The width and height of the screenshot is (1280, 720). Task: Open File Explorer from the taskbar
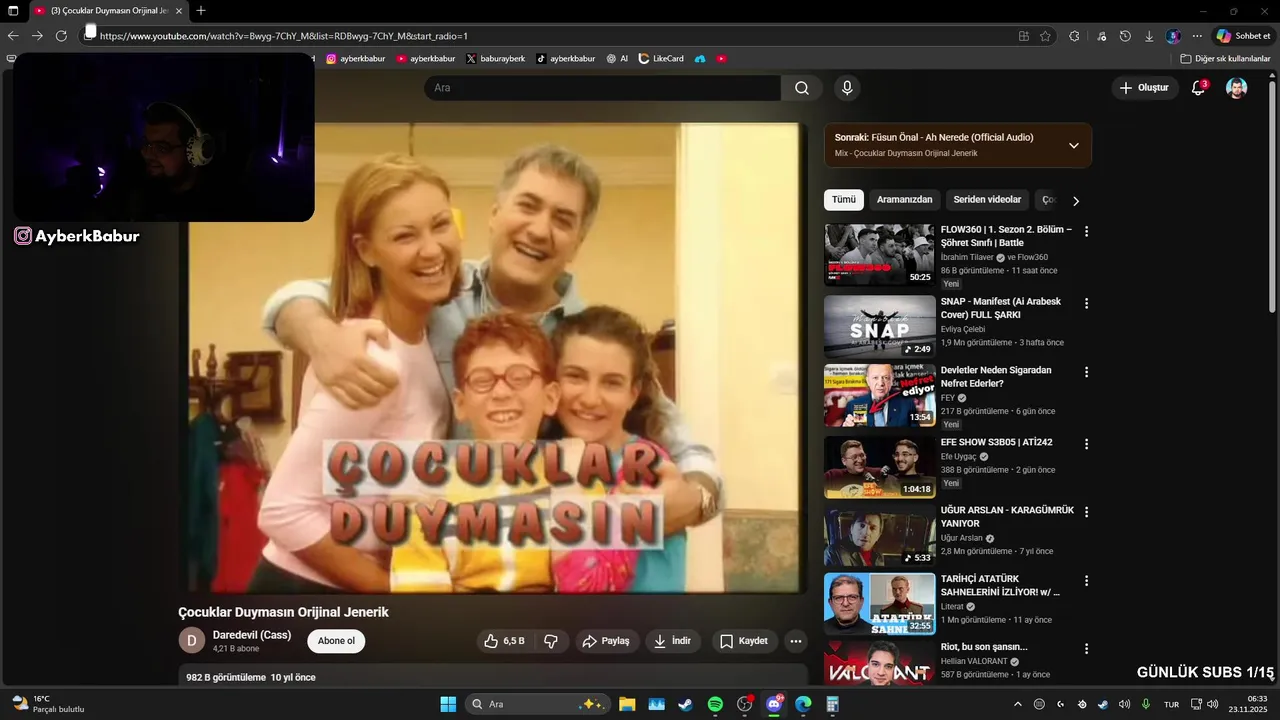tap(627, 704)
